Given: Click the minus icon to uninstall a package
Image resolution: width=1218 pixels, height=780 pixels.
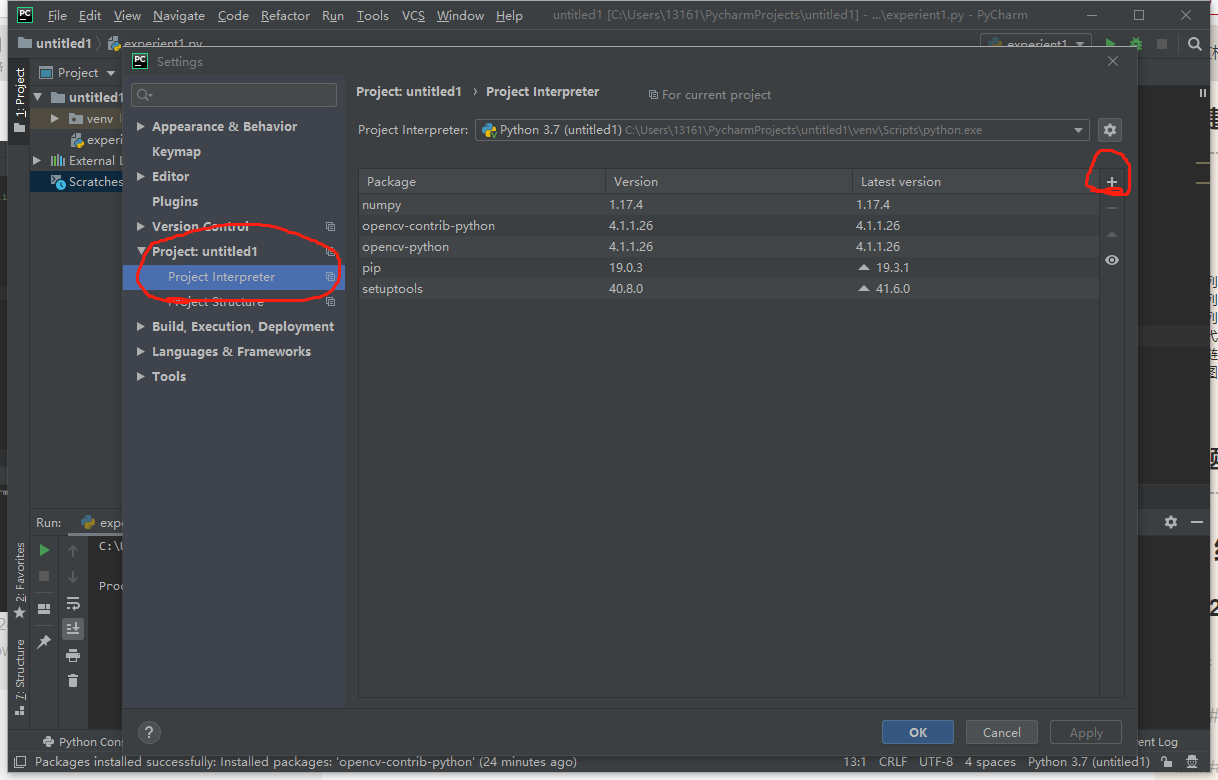Looking at the screenshot, I should click(1112, 208).
